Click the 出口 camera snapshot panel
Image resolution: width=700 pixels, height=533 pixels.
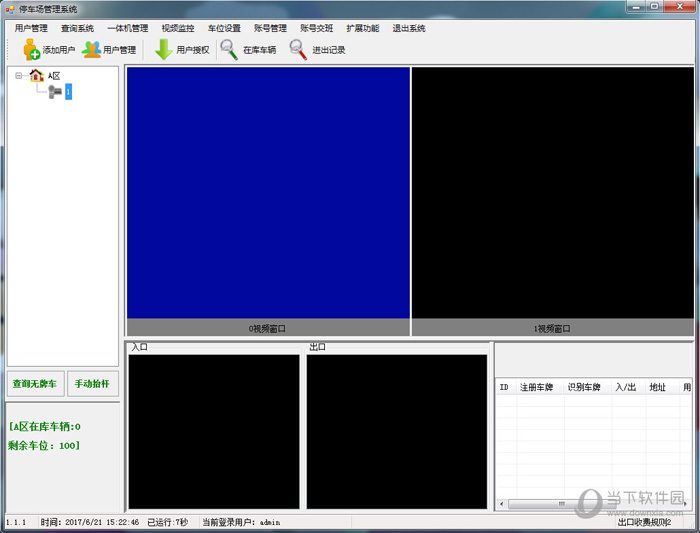(396, 431)
